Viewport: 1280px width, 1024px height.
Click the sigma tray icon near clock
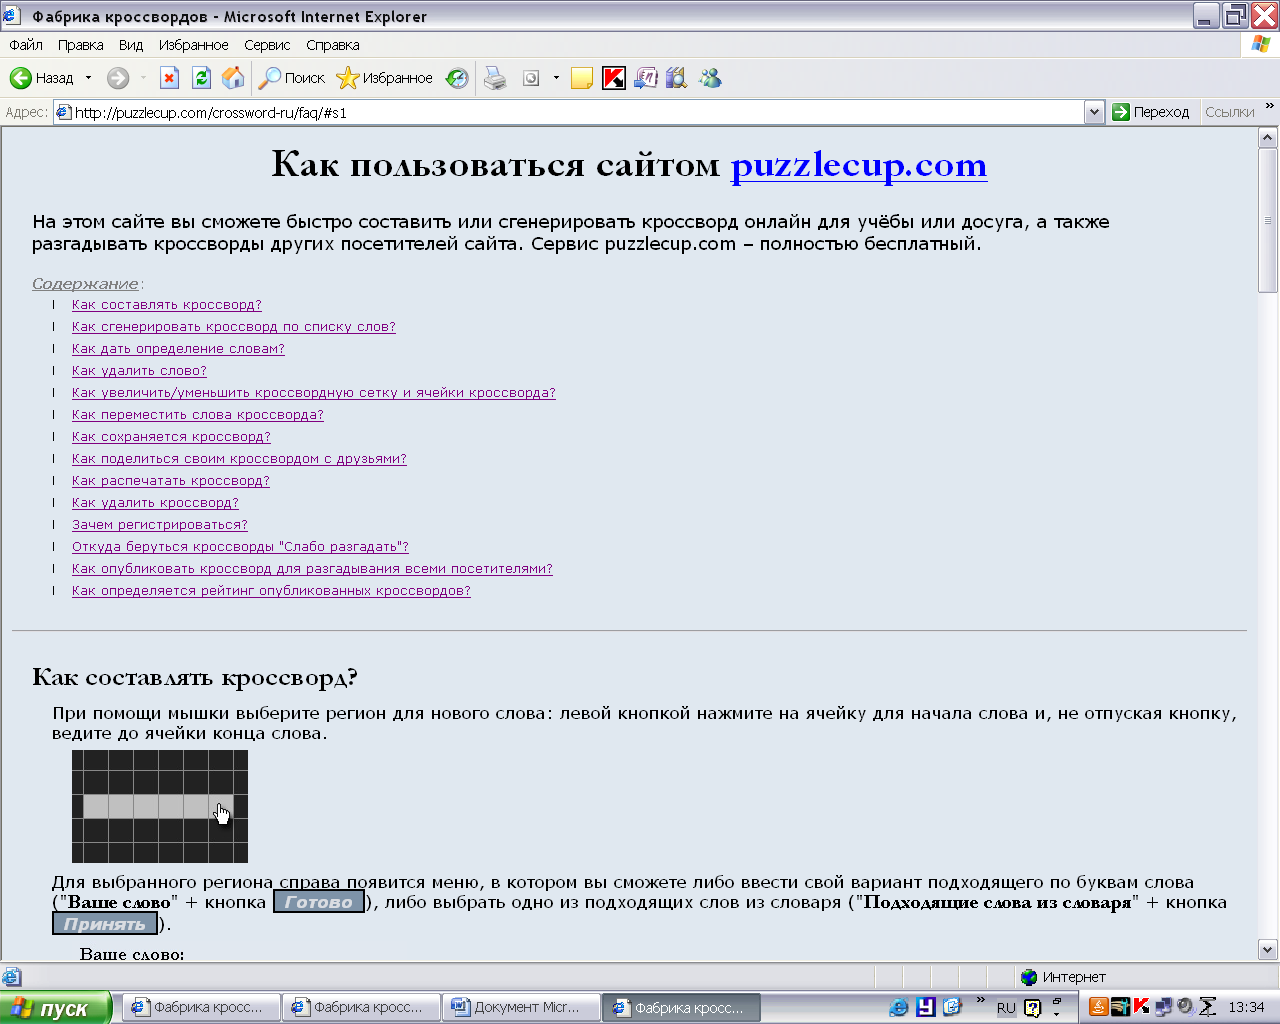click(1208, 1007)
